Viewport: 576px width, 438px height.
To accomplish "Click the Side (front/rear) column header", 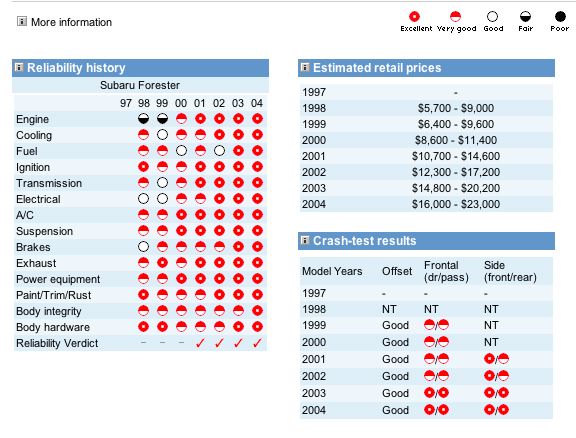I will [510, 271].
